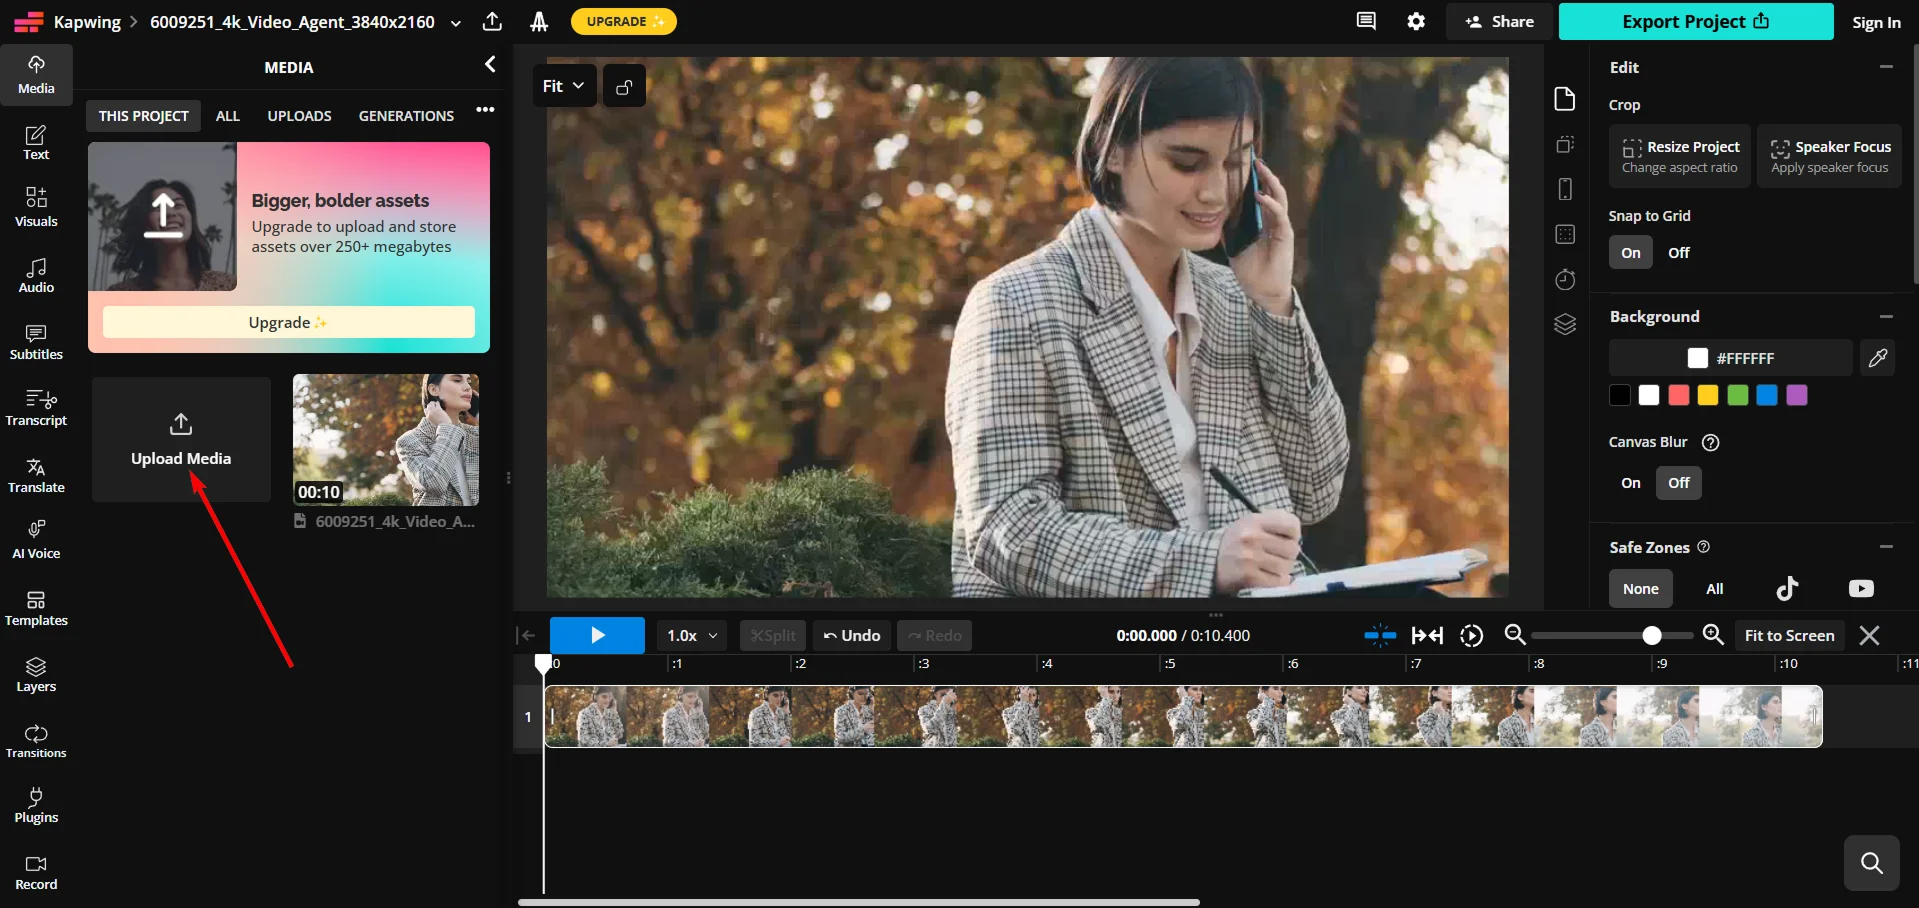
Task: Select the YouTube safe zone icon
Action: click(1860, 588)
